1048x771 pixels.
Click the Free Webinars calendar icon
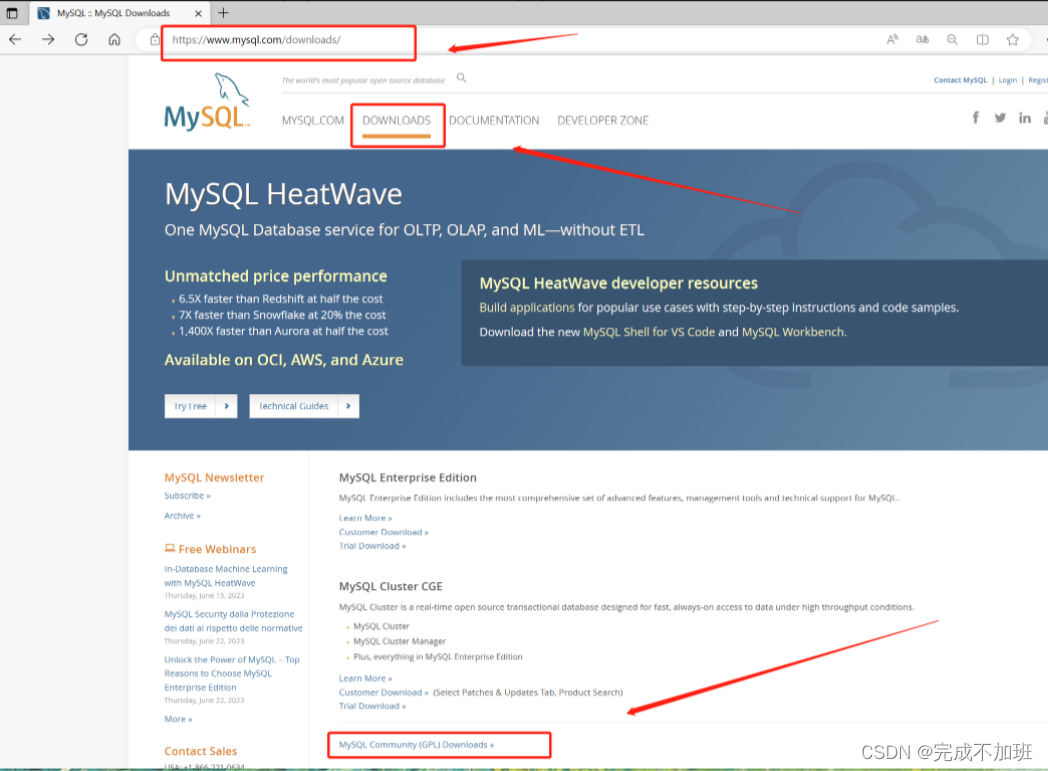pyautogui.click(x=169, y=548)
